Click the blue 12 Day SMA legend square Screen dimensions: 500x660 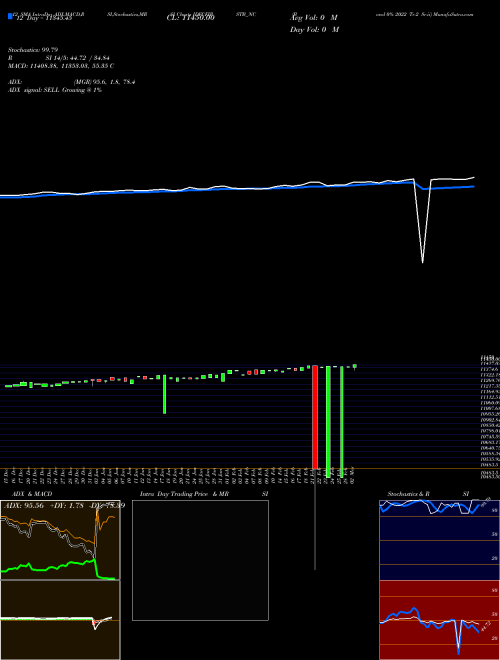(x=11, y=17)
